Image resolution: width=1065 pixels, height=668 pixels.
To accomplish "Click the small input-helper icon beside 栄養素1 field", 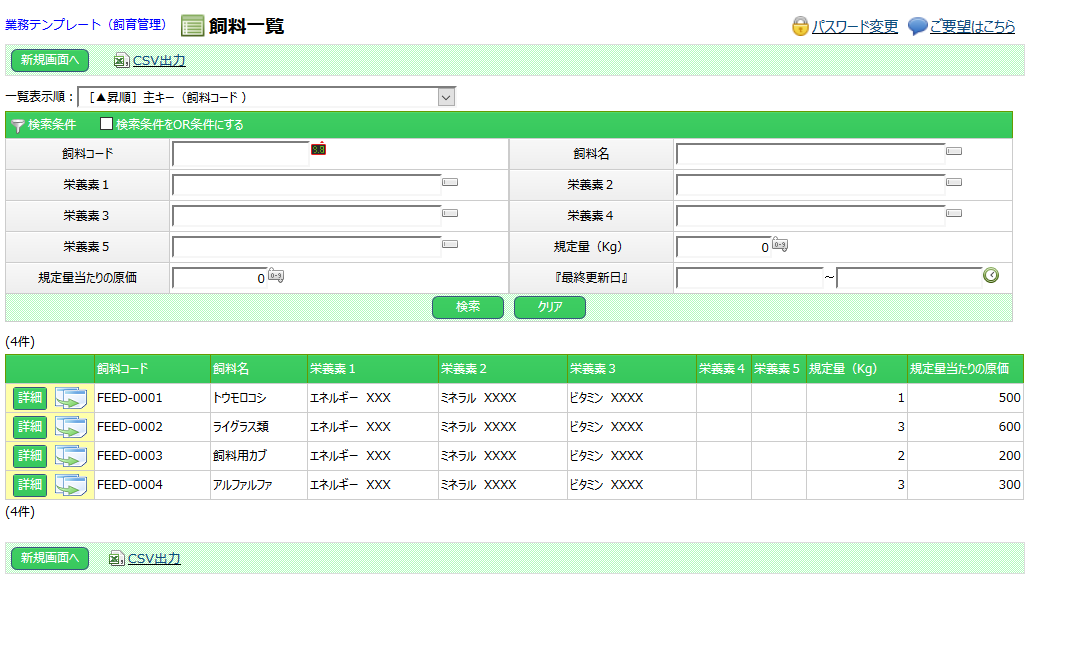I will pos(450,183).
